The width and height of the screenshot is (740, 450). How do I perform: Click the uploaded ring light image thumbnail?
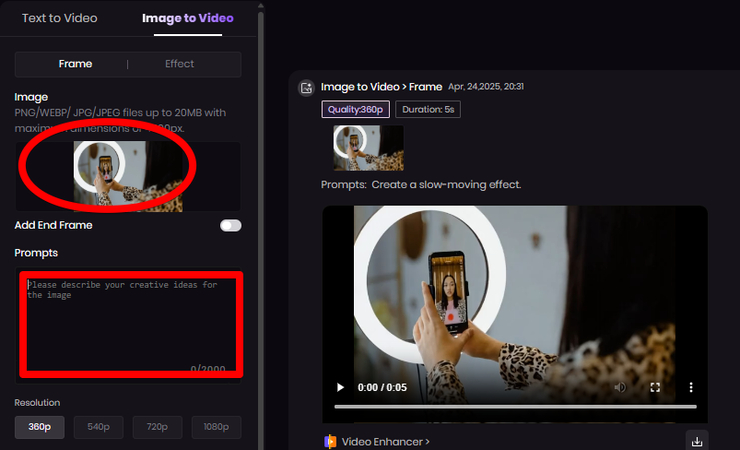128,176
